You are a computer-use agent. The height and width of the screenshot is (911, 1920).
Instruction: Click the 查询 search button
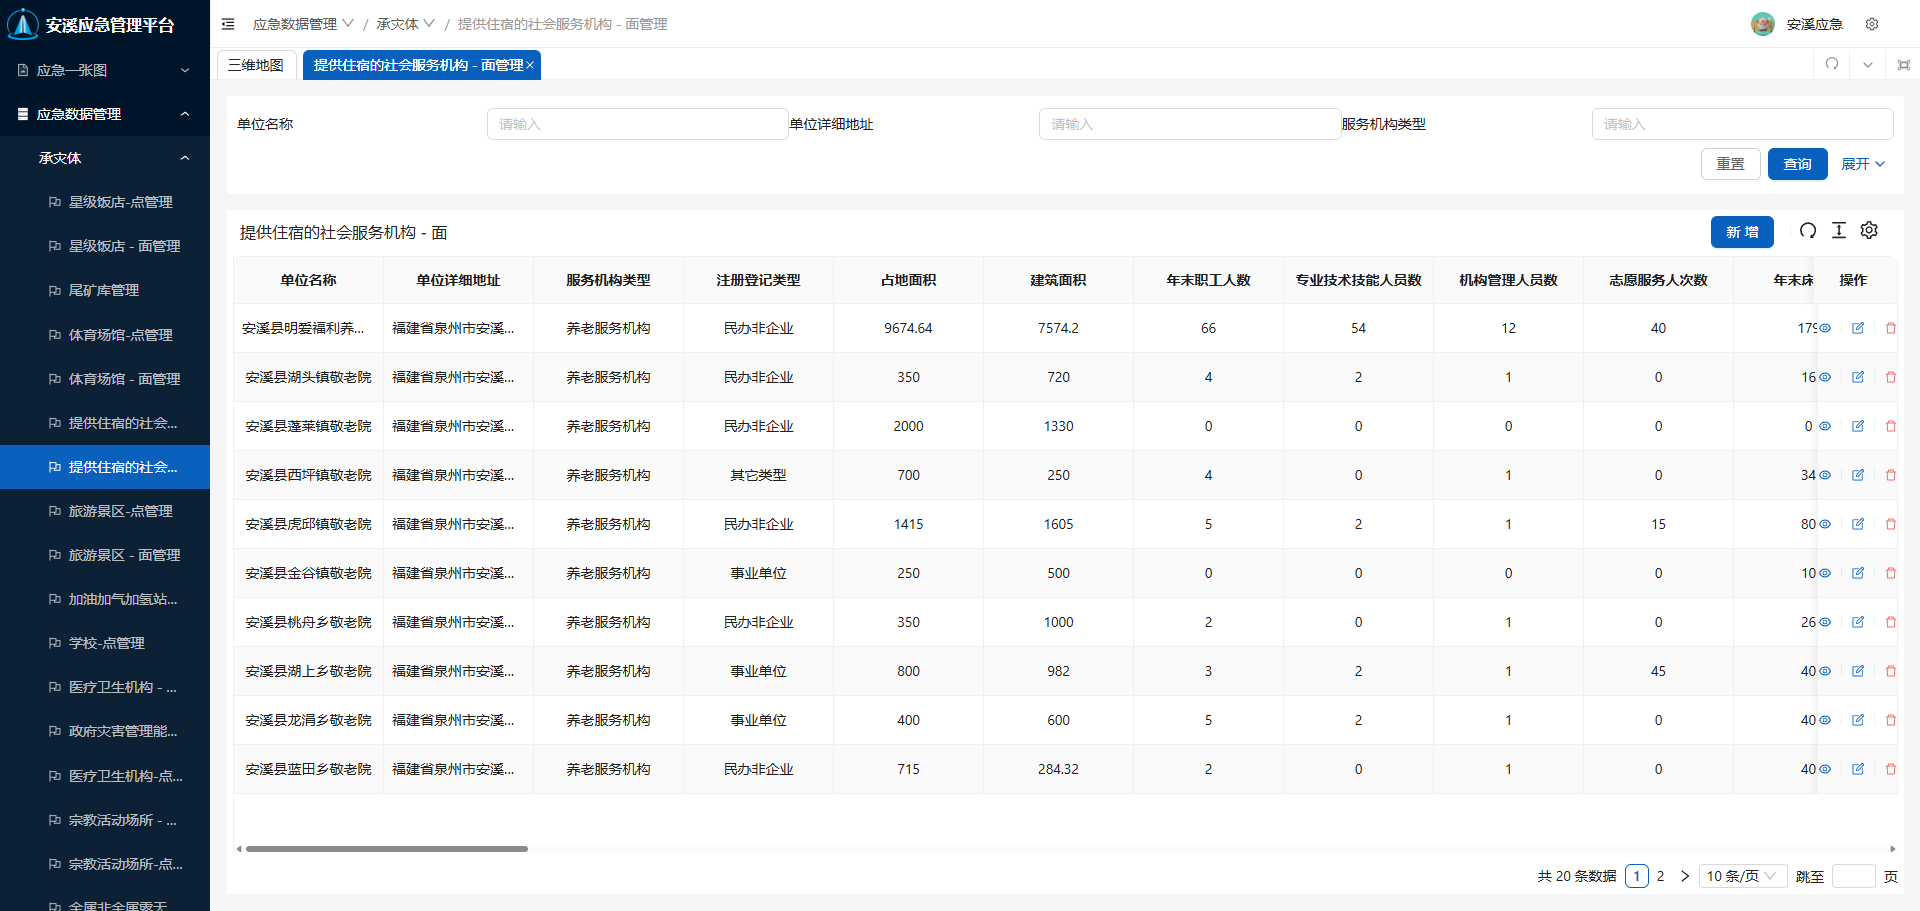point(1797,164)
